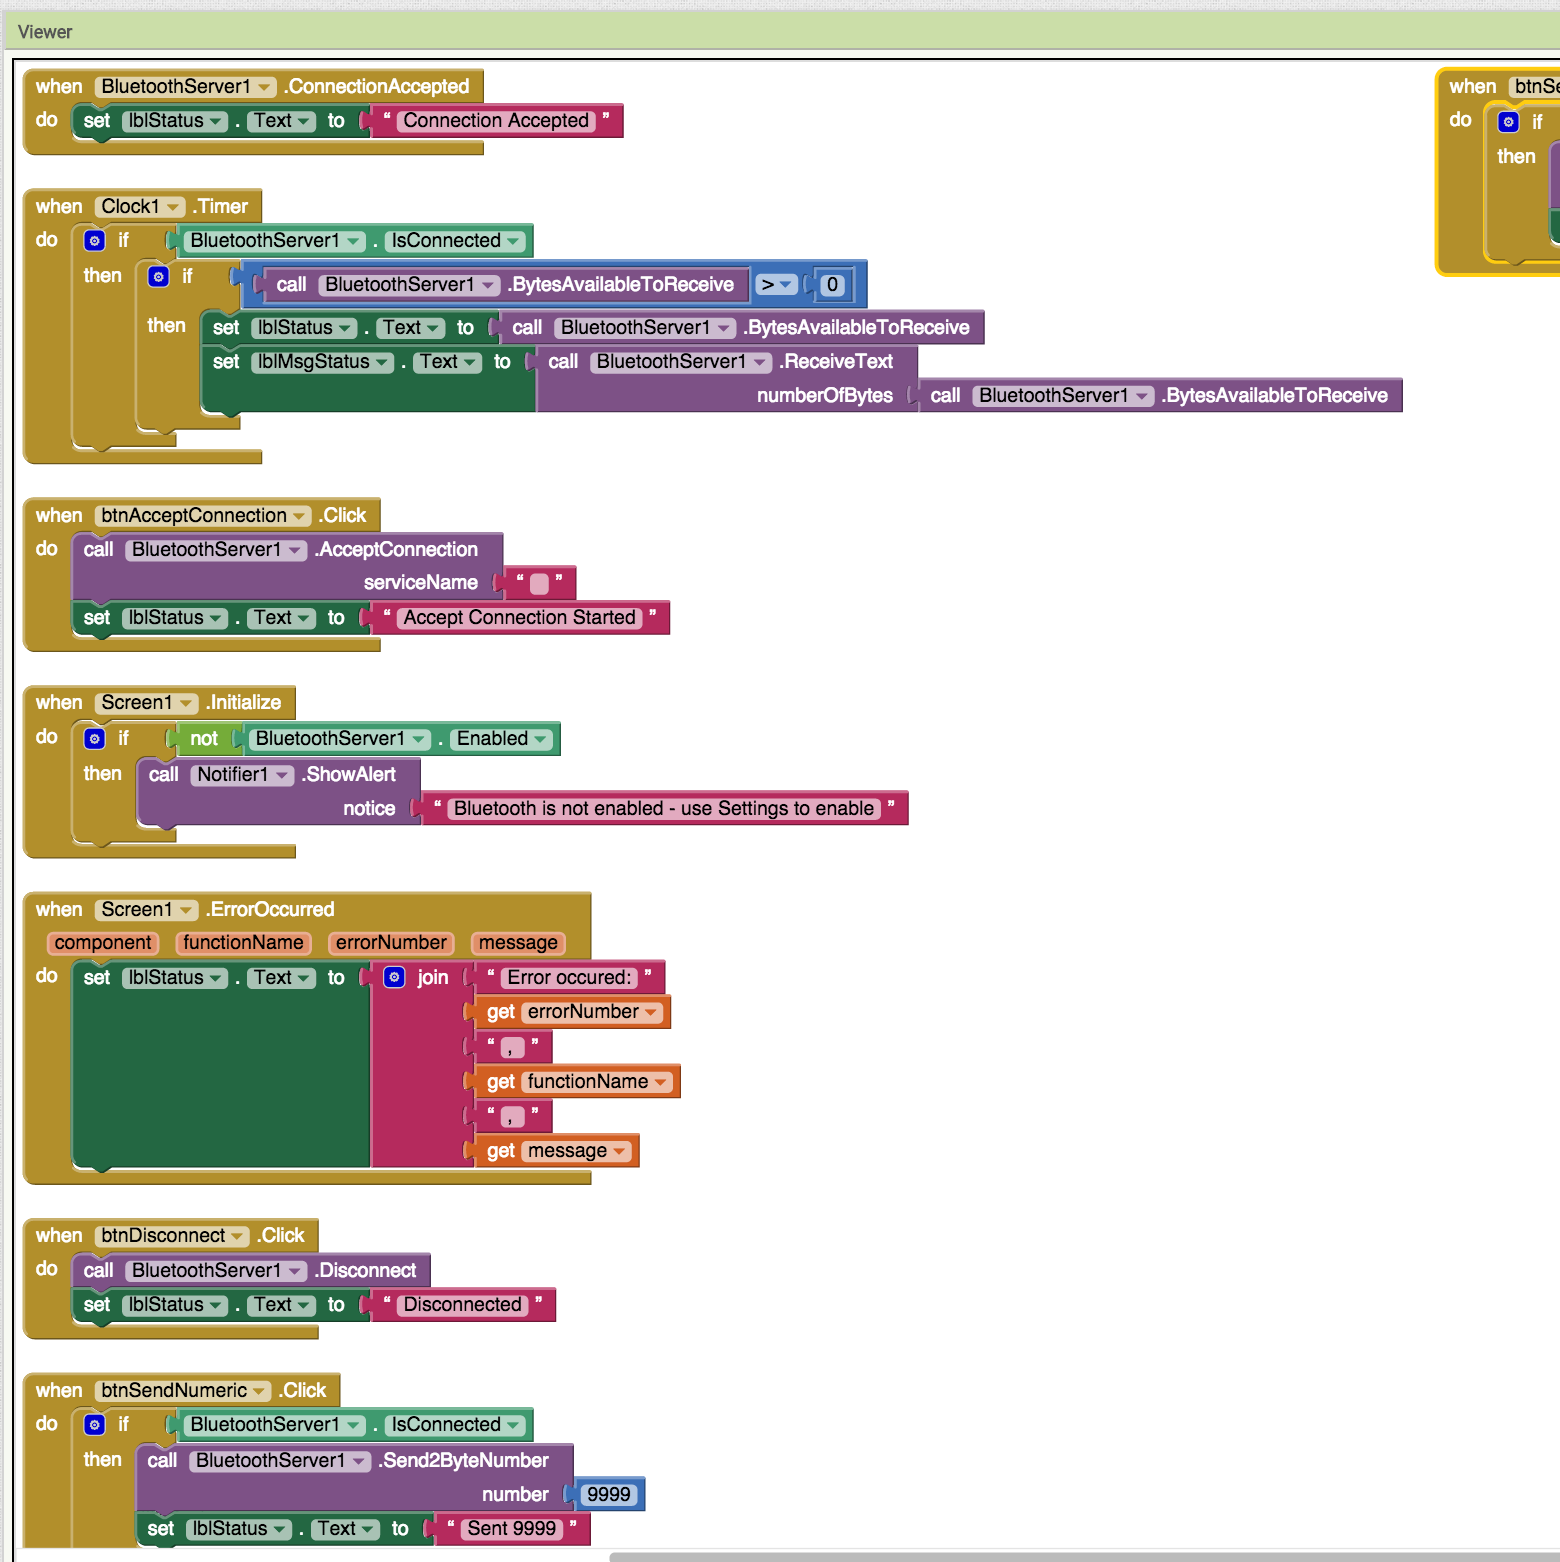Open the gear on Screen1.Initialize if block
1560x1562 pixels.
(95, 738)
